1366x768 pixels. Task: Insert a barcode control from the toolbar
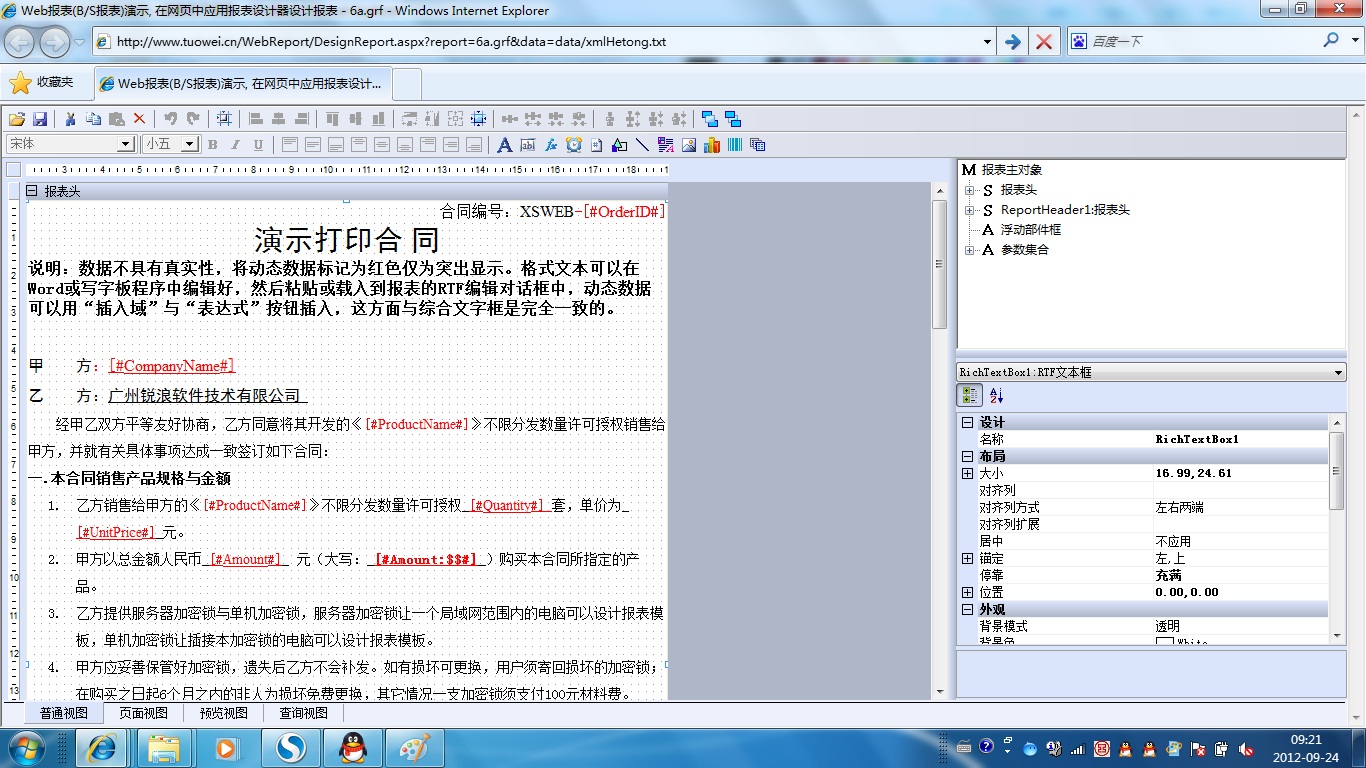(x=735, y=145)
